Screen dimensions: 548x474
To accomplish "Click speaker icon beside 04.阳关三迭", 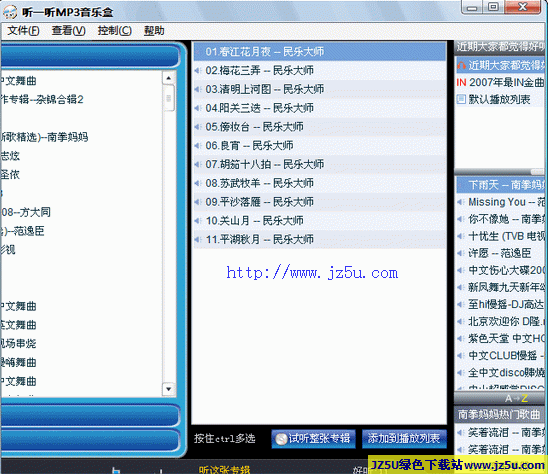I will tap(198, 108).
